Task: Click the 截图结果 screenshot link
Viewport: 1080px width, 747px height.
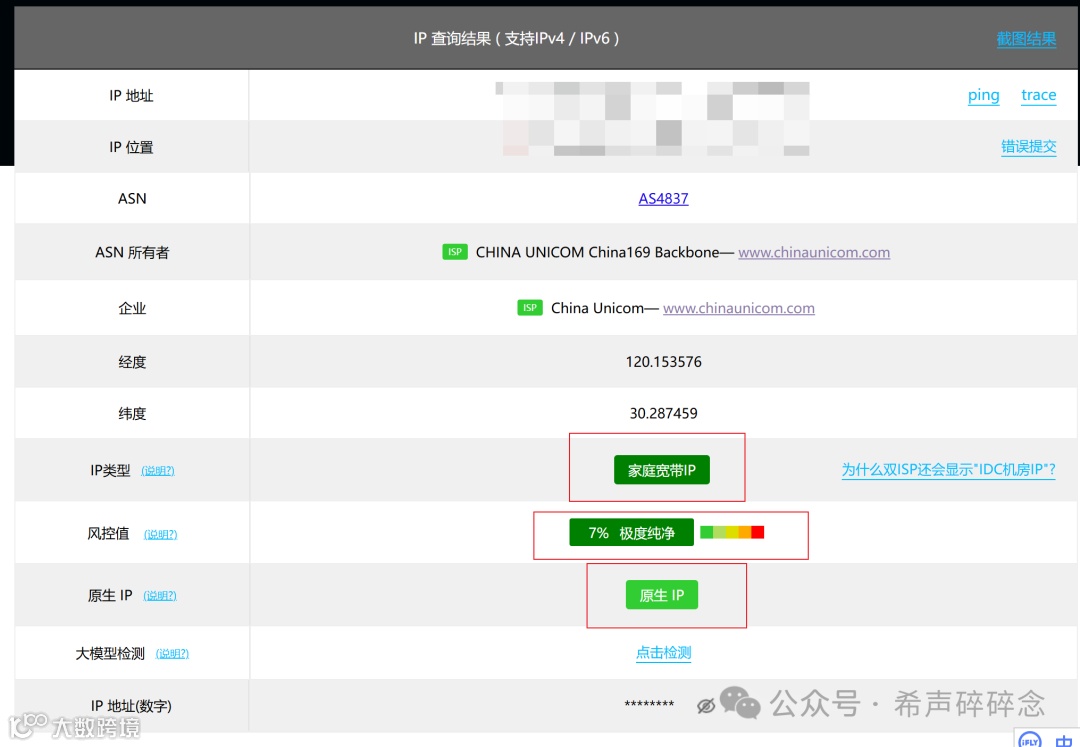Action: point(1026,39)
